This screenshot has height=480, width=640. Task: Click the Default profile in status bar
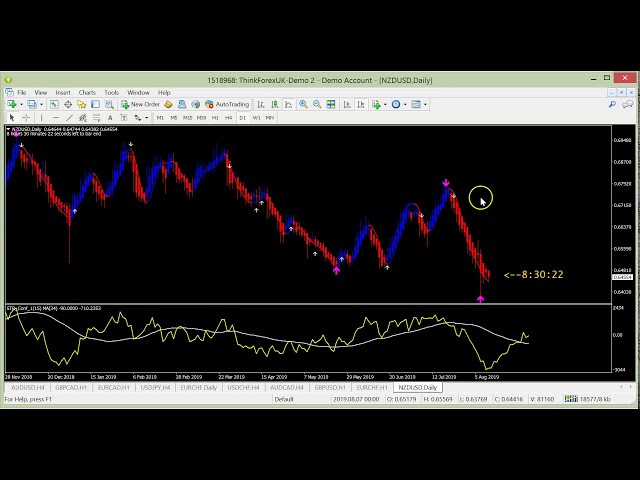pyautogui.click(x=284, y=399)
